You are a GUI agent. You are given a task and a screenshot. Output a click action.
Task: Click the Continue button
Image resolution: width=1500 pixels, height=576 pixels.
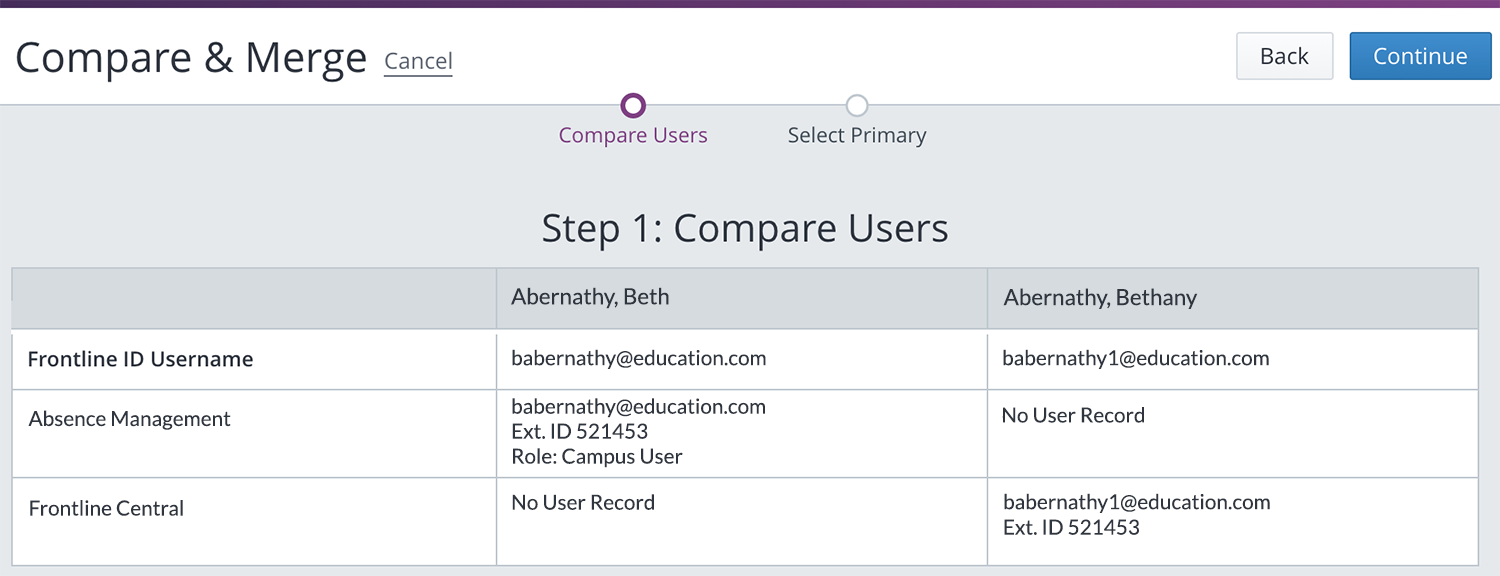(1419, 56)
